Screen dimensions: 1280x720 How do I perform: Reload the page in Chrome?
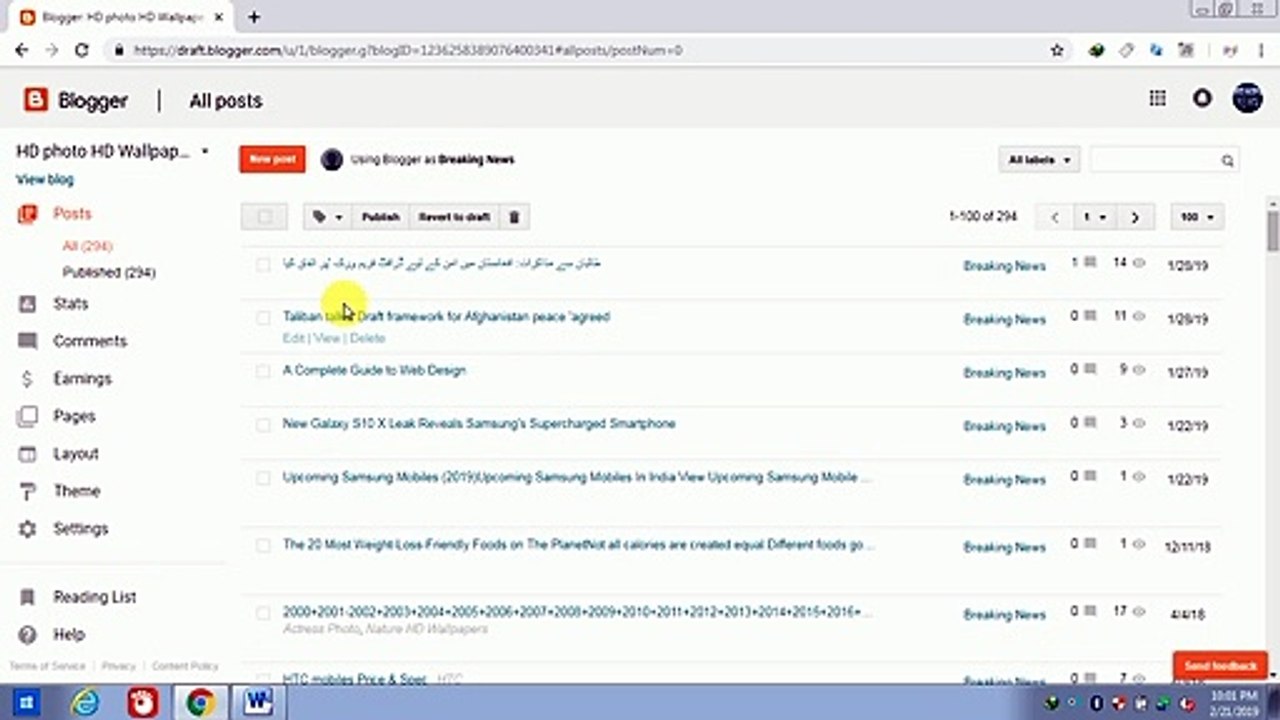(82, 50)
